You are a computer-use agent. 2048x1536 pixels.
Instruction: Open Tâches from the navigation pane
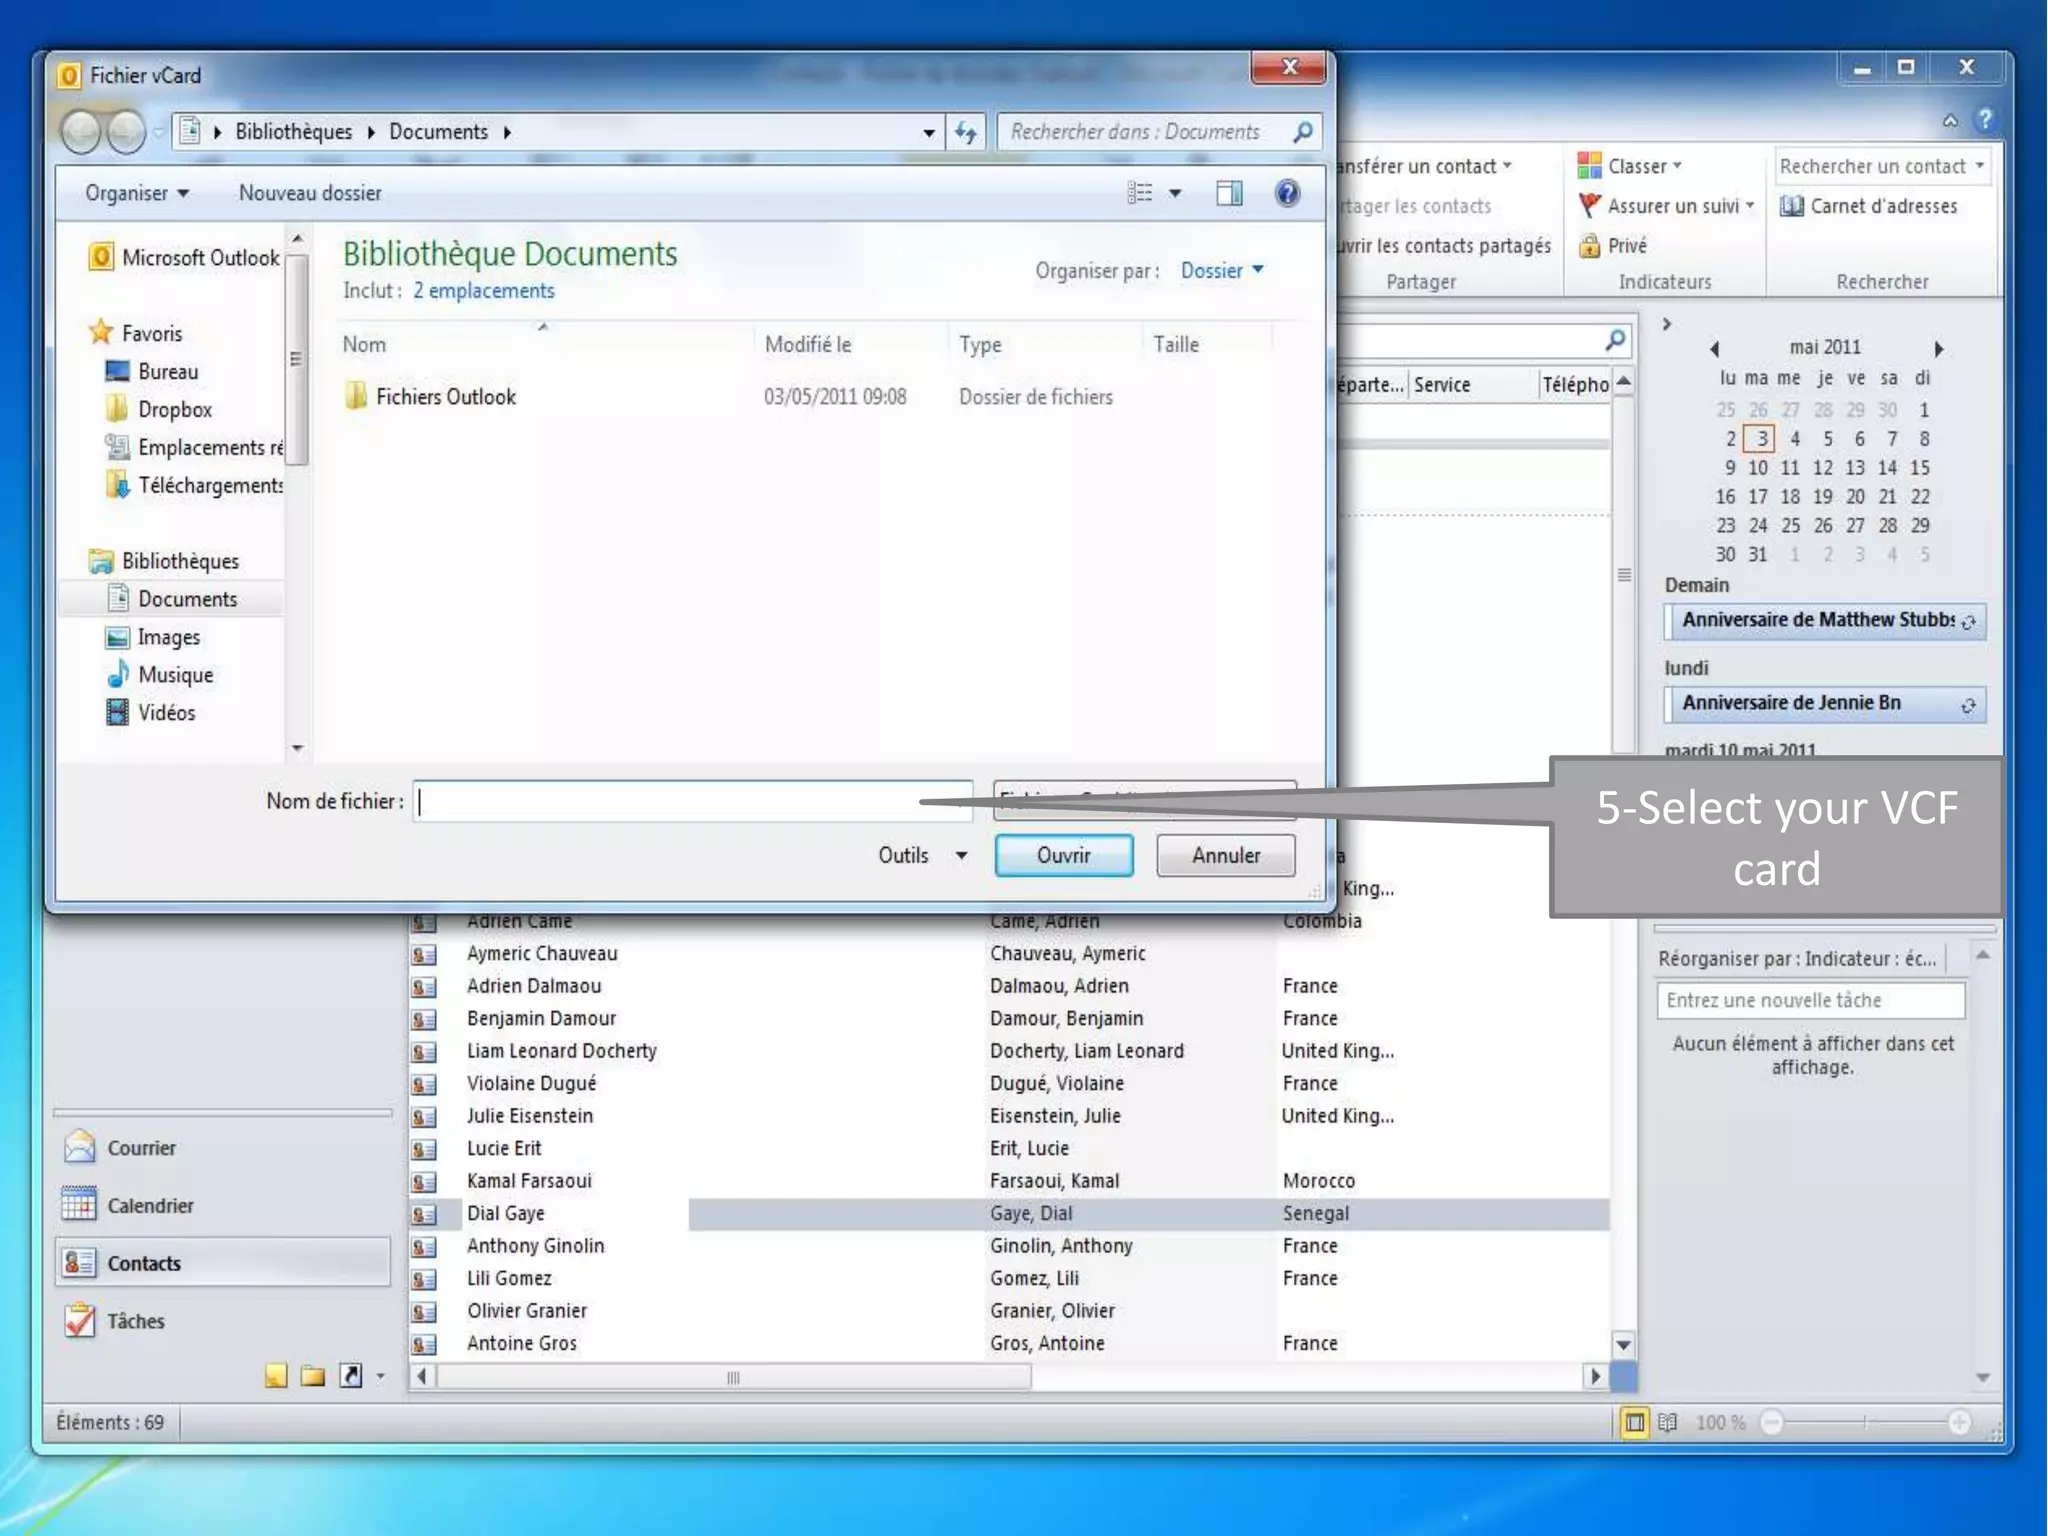pos(134,1321)
